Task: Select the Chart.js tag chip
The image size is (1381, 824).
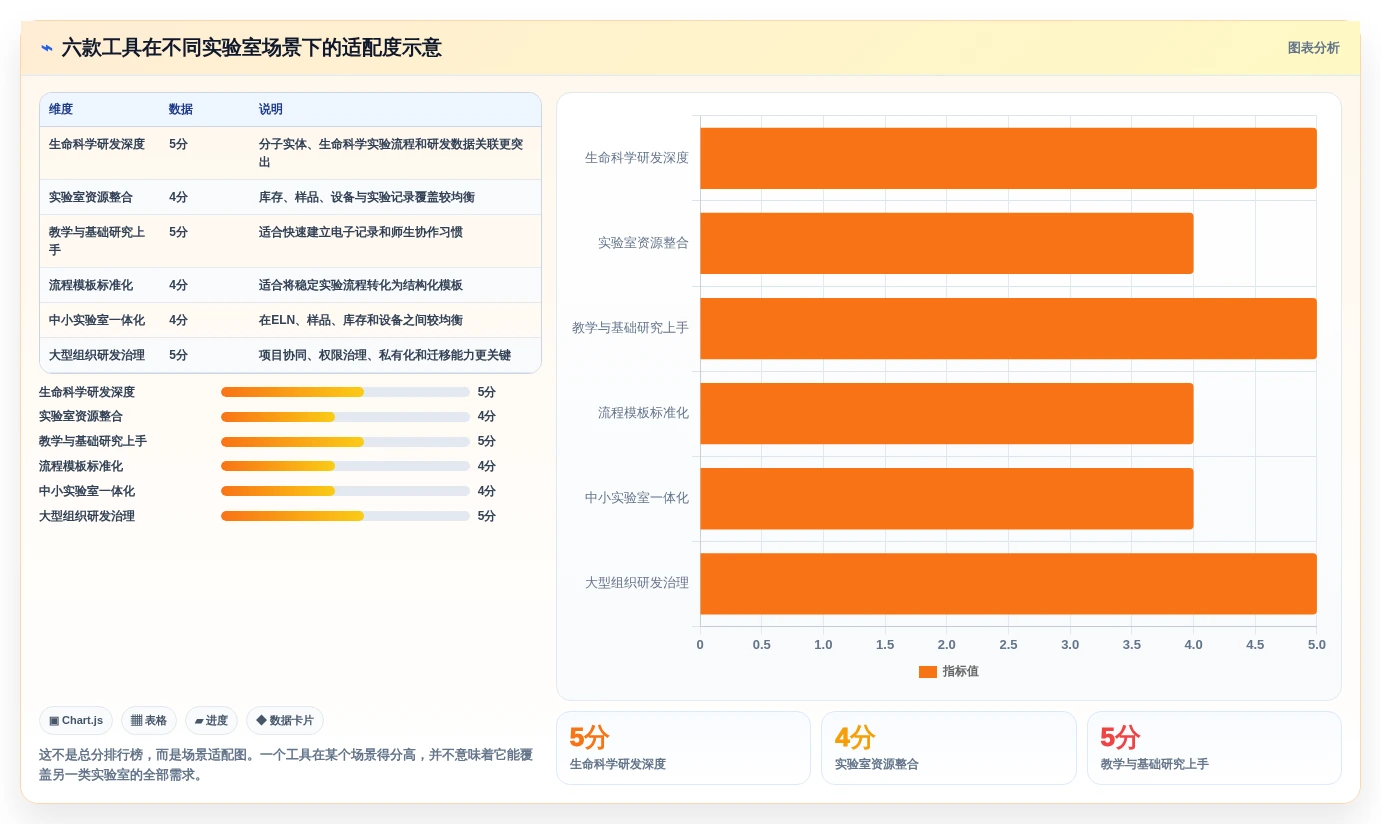Action: click(x=76, y=720)
